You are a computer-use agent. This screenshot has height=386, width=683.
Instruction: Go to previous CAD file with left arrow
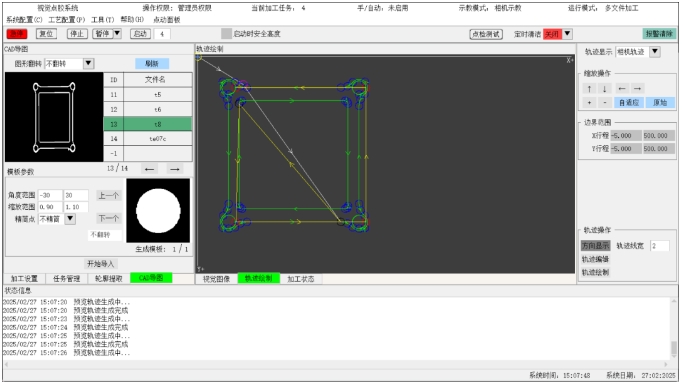149,169
